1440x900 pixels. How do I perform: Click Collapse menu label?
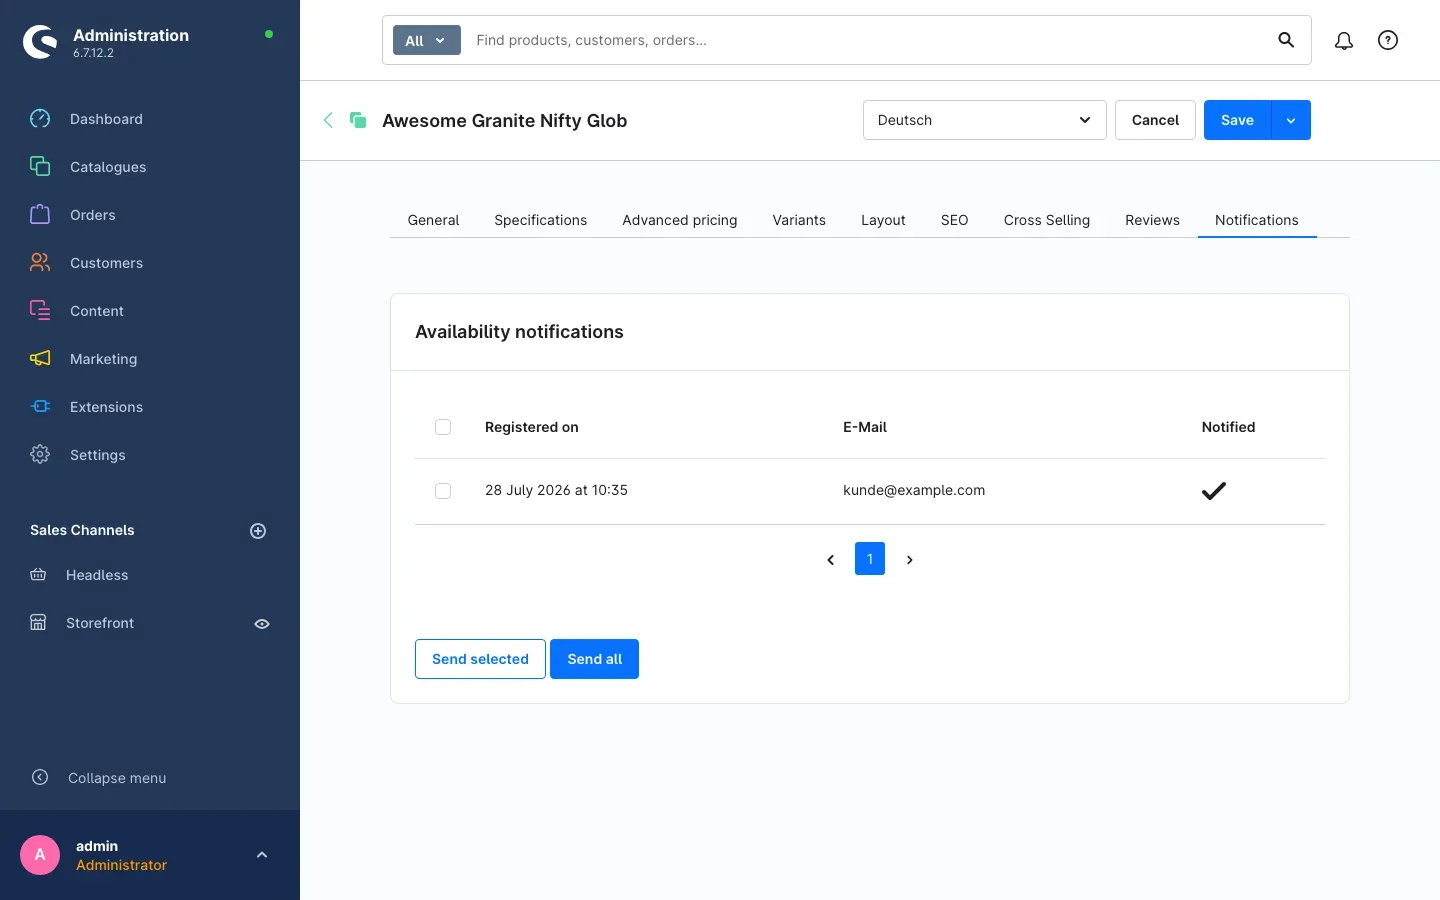tap(117, 778)
